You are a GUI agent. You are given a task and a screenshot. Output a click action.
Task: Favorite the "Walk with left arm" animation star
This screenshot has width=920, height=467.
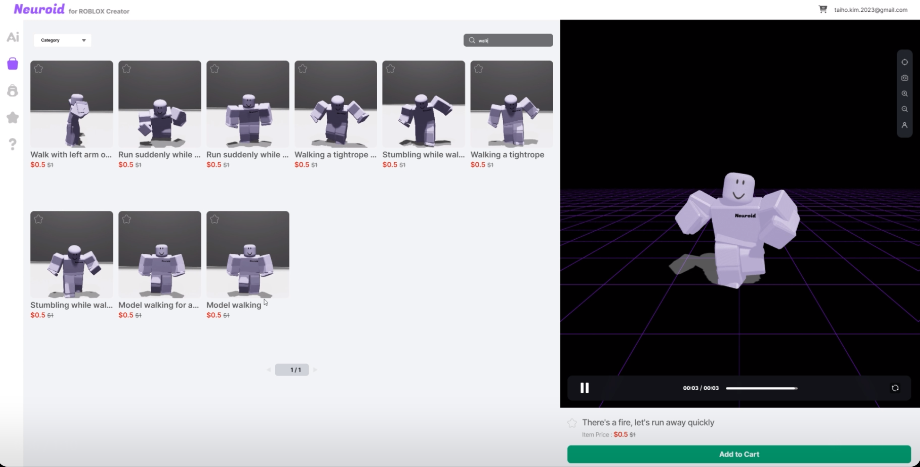click(x=38, y=68)
